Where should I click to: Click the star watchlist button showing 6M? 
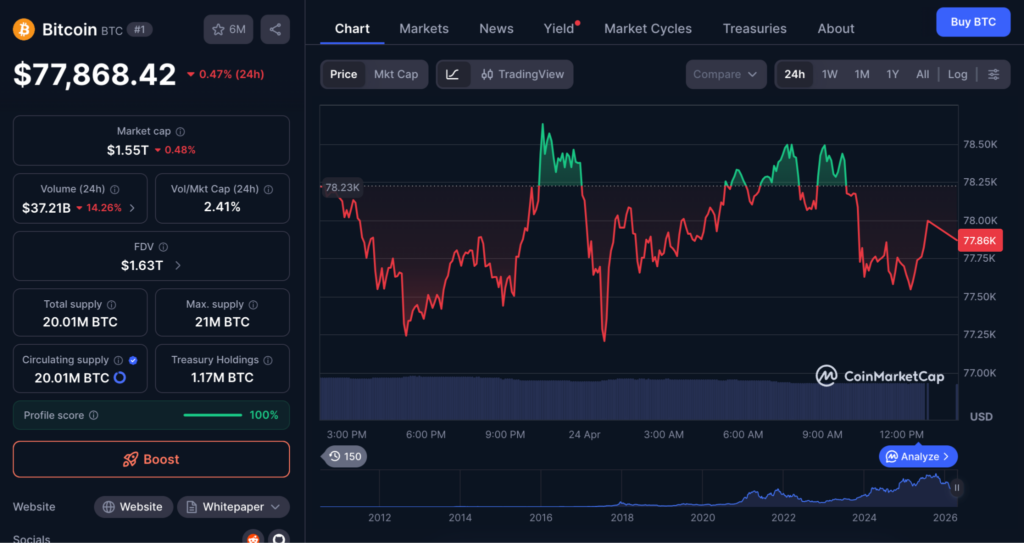click(228, 29)
